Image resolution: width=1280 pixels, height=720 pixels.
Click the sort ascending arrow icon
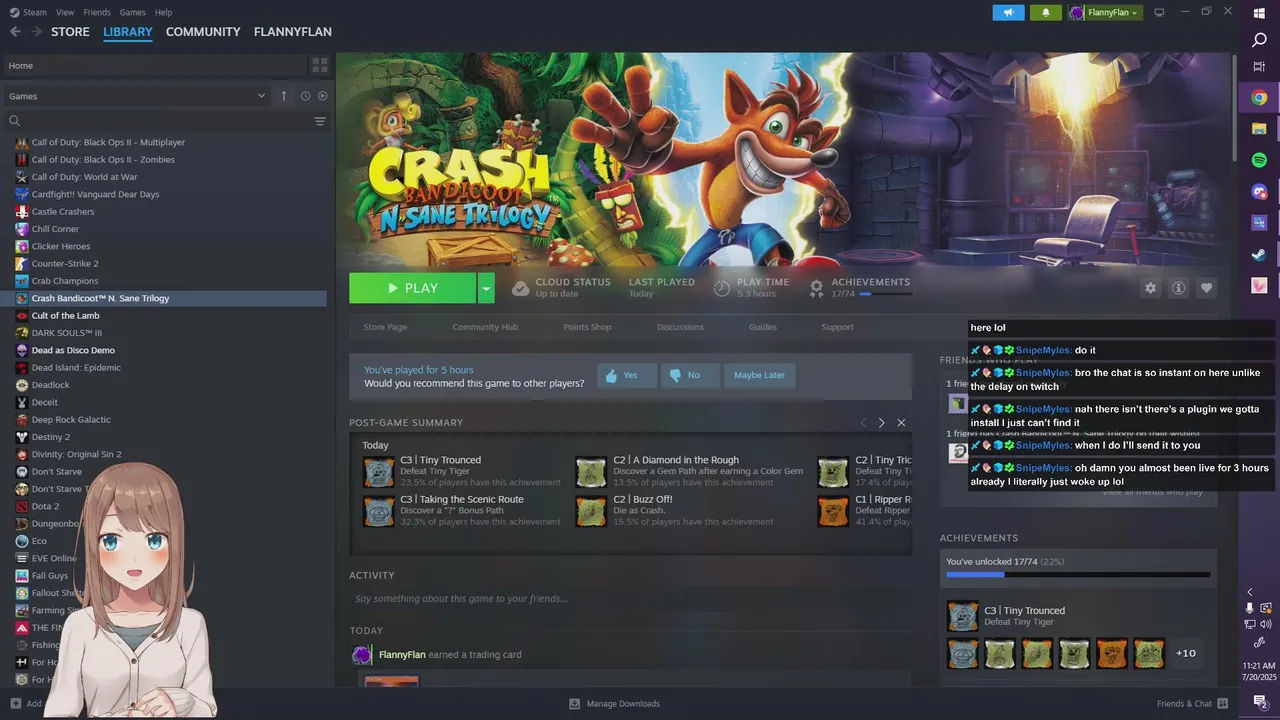[x=284, y=96]
